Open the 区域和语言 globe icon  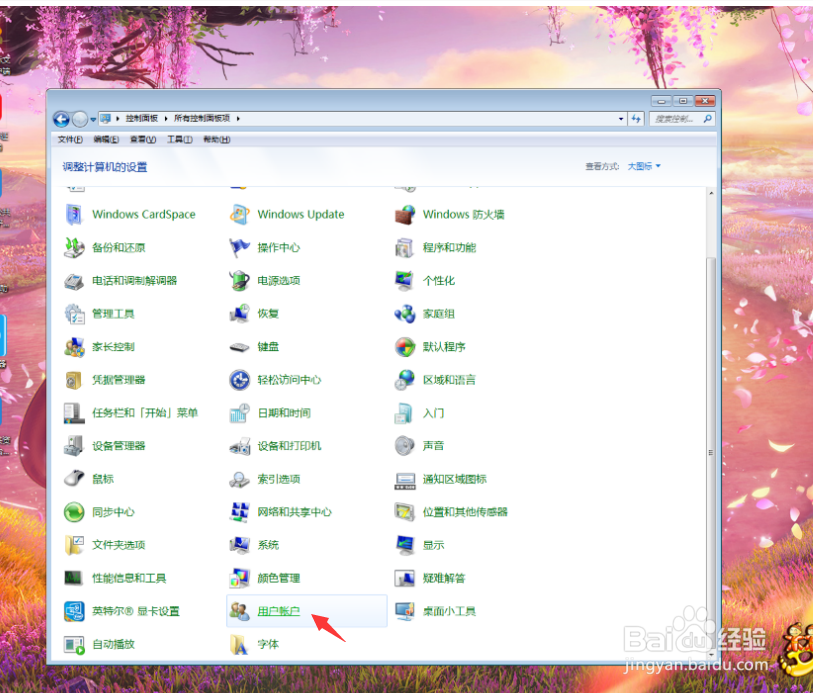click(x=404, y=380)
